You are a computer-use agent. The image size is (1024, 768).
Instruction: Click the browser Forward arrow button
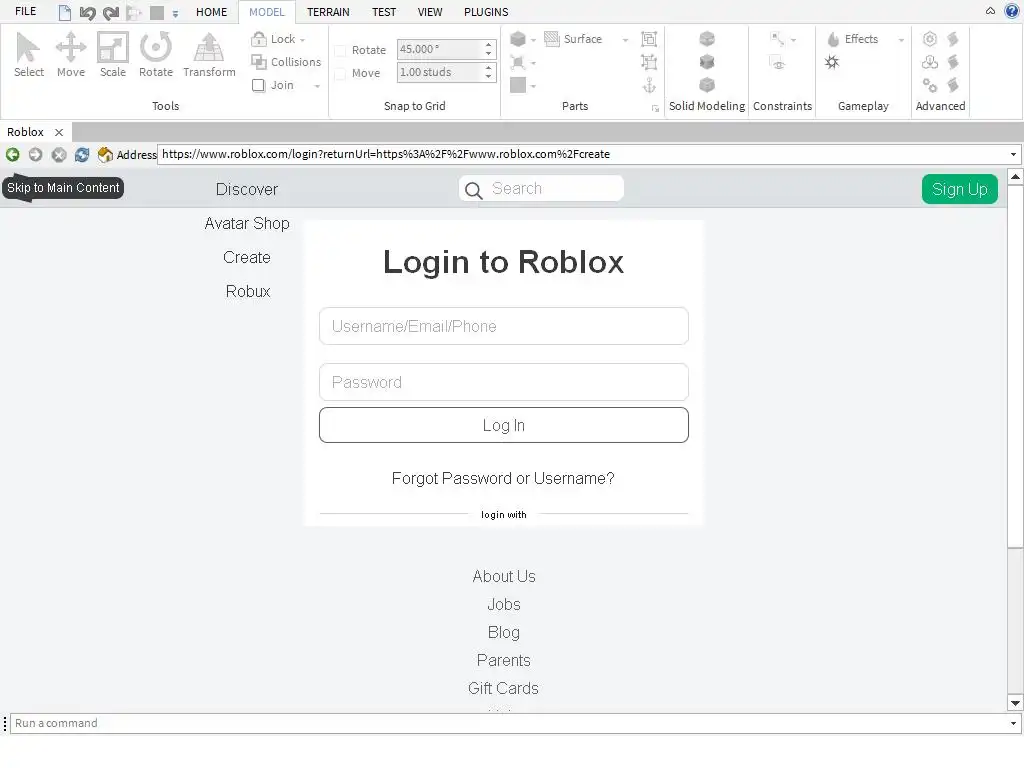35,155
